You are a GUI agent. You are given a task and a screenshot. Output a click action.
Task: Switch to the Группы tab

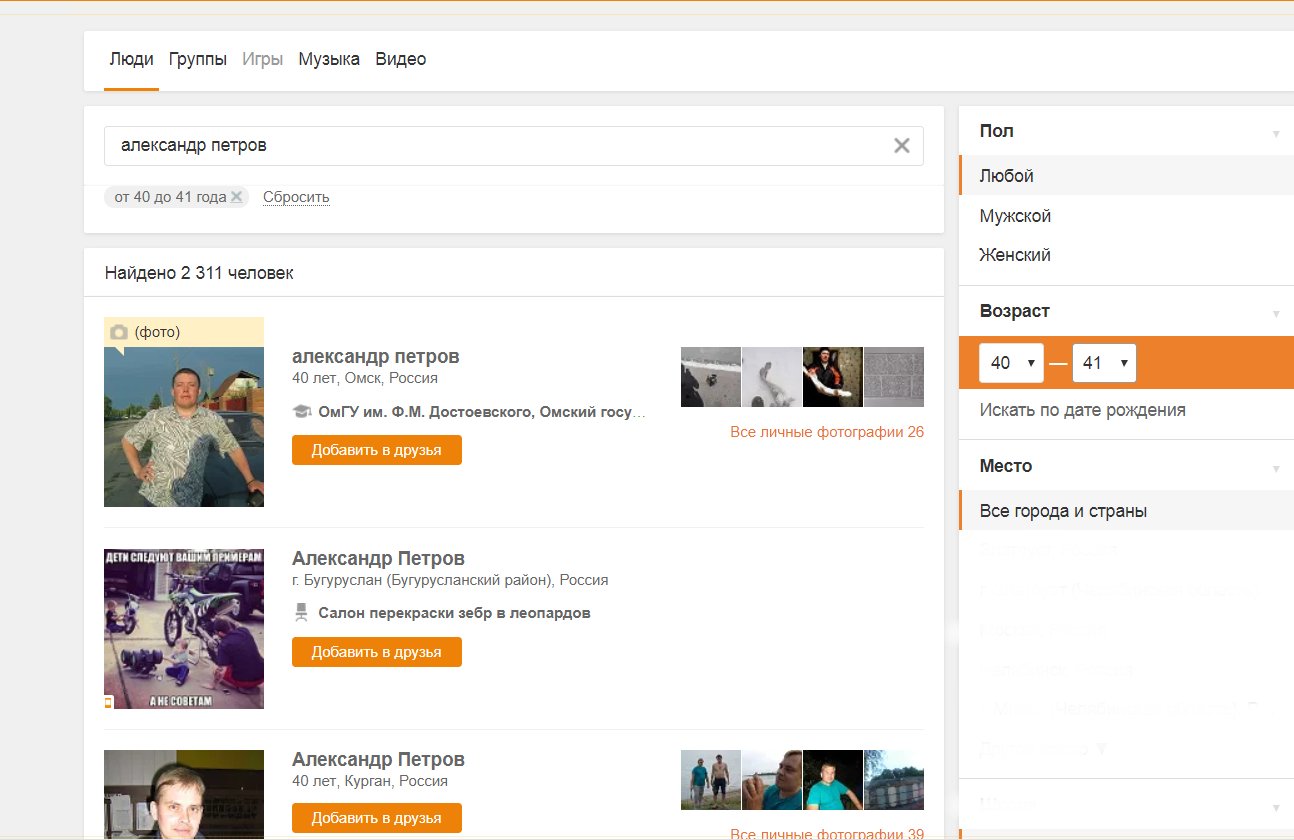coord(198,59)
